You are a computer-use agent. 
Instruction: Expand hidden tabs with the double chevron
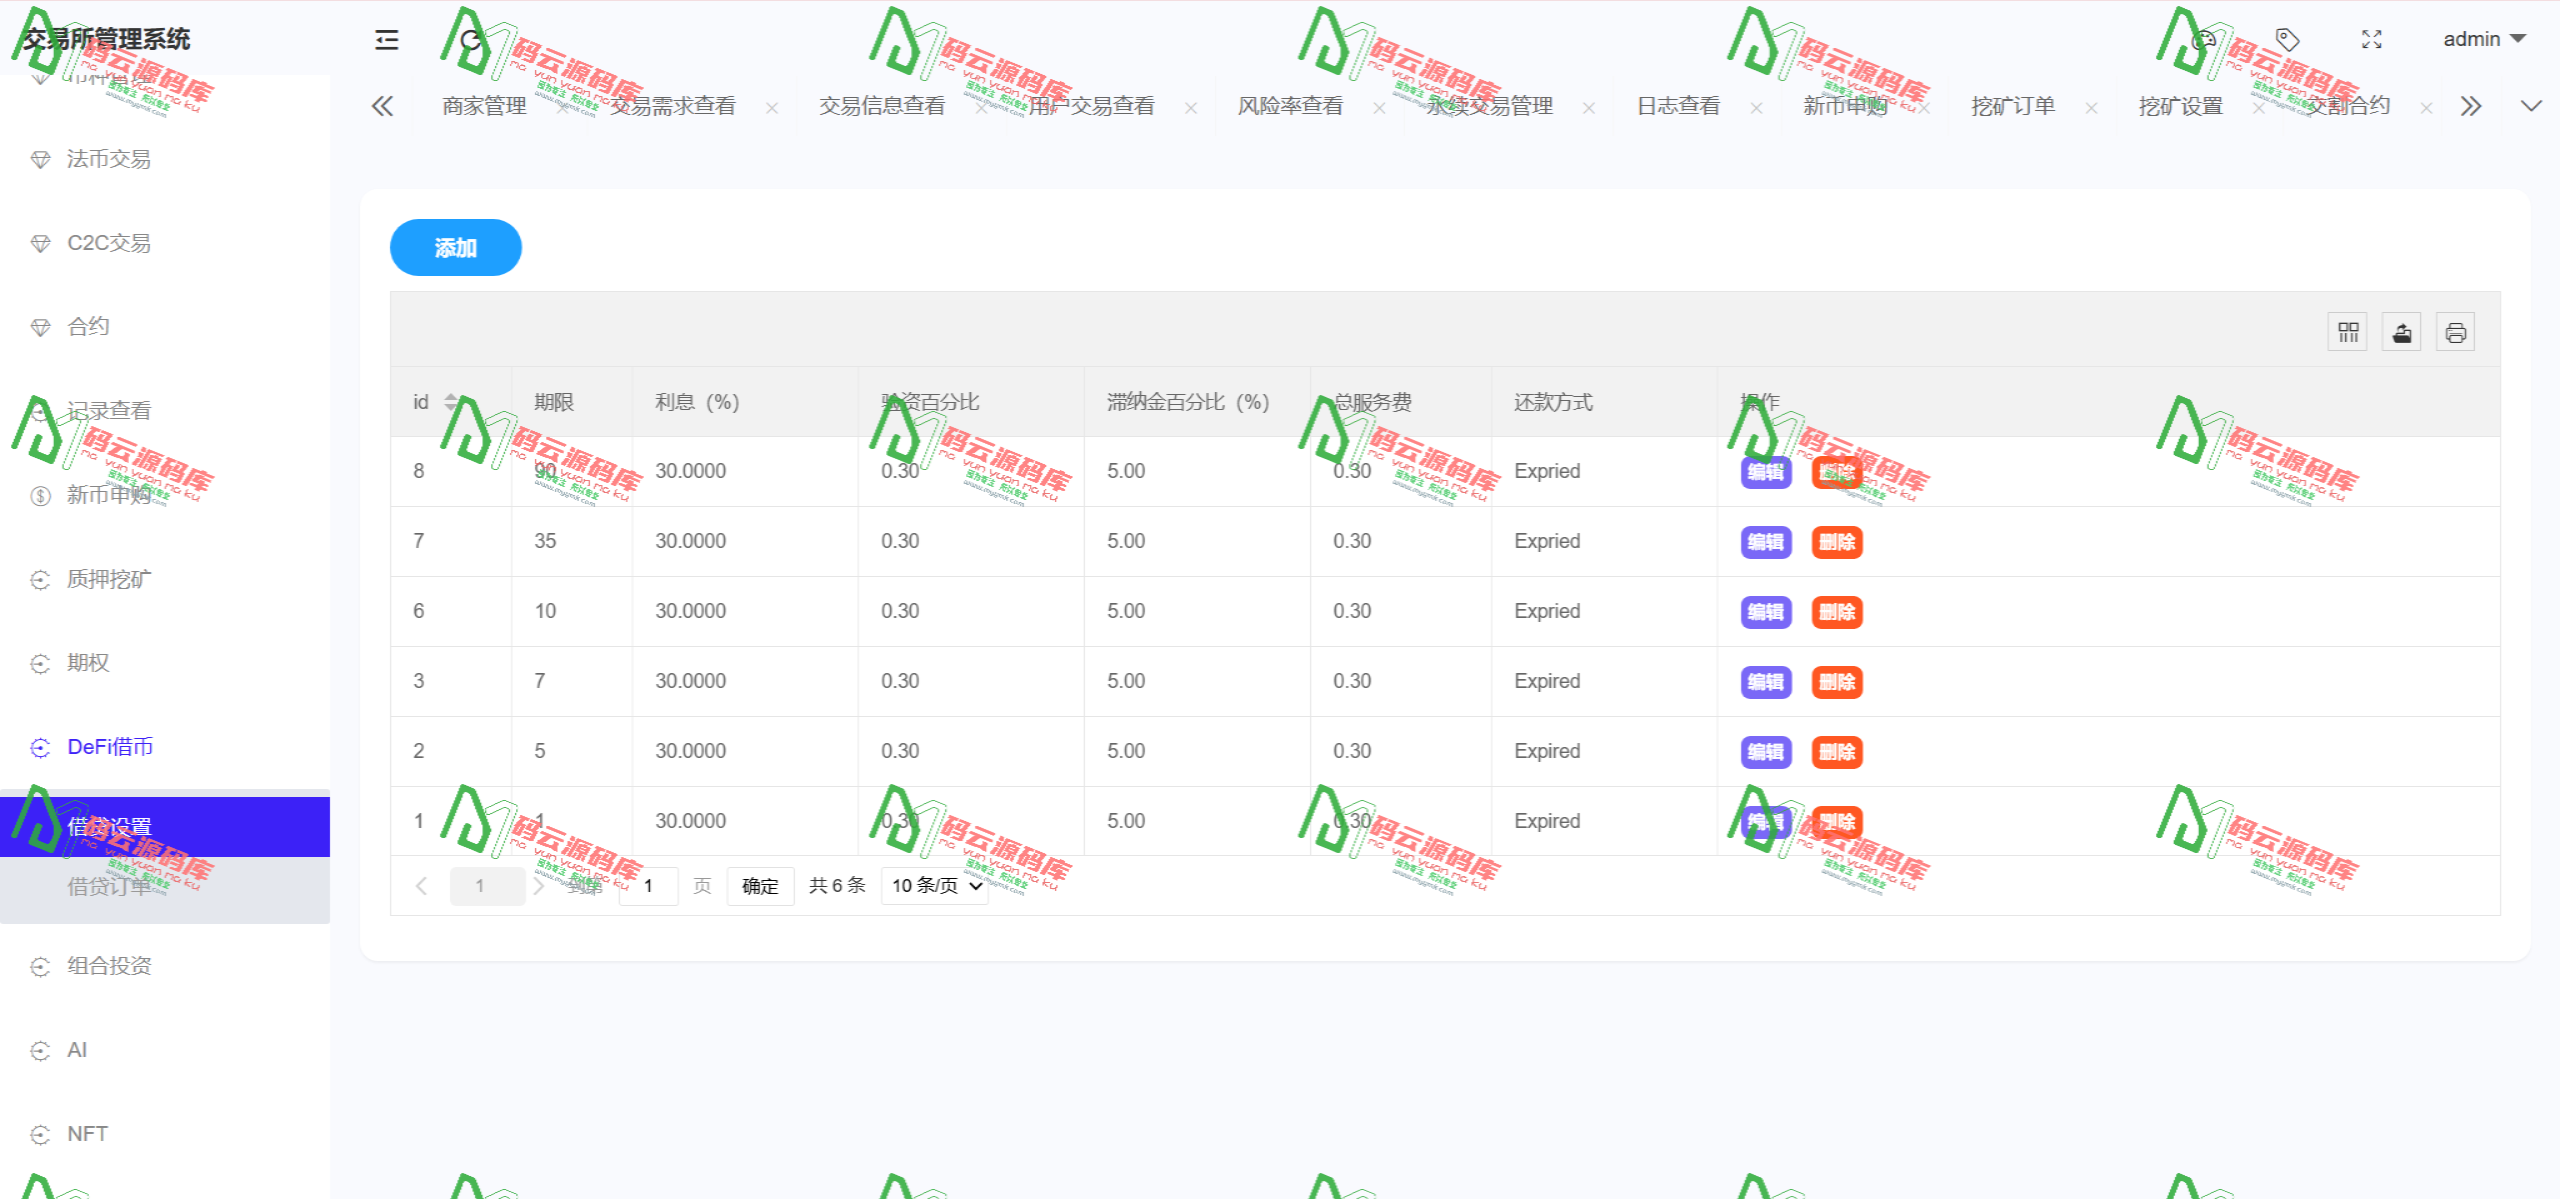(2471, 105)
